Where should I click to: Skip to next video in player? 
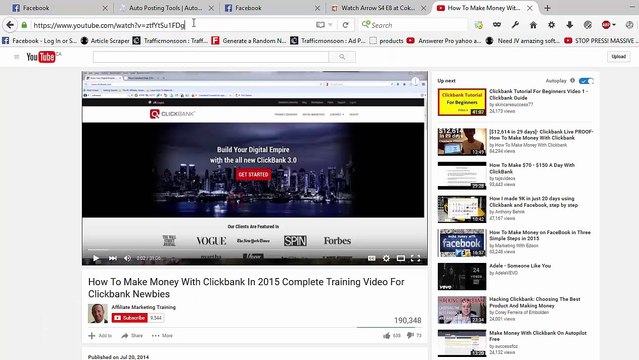[x=113, y=258]
